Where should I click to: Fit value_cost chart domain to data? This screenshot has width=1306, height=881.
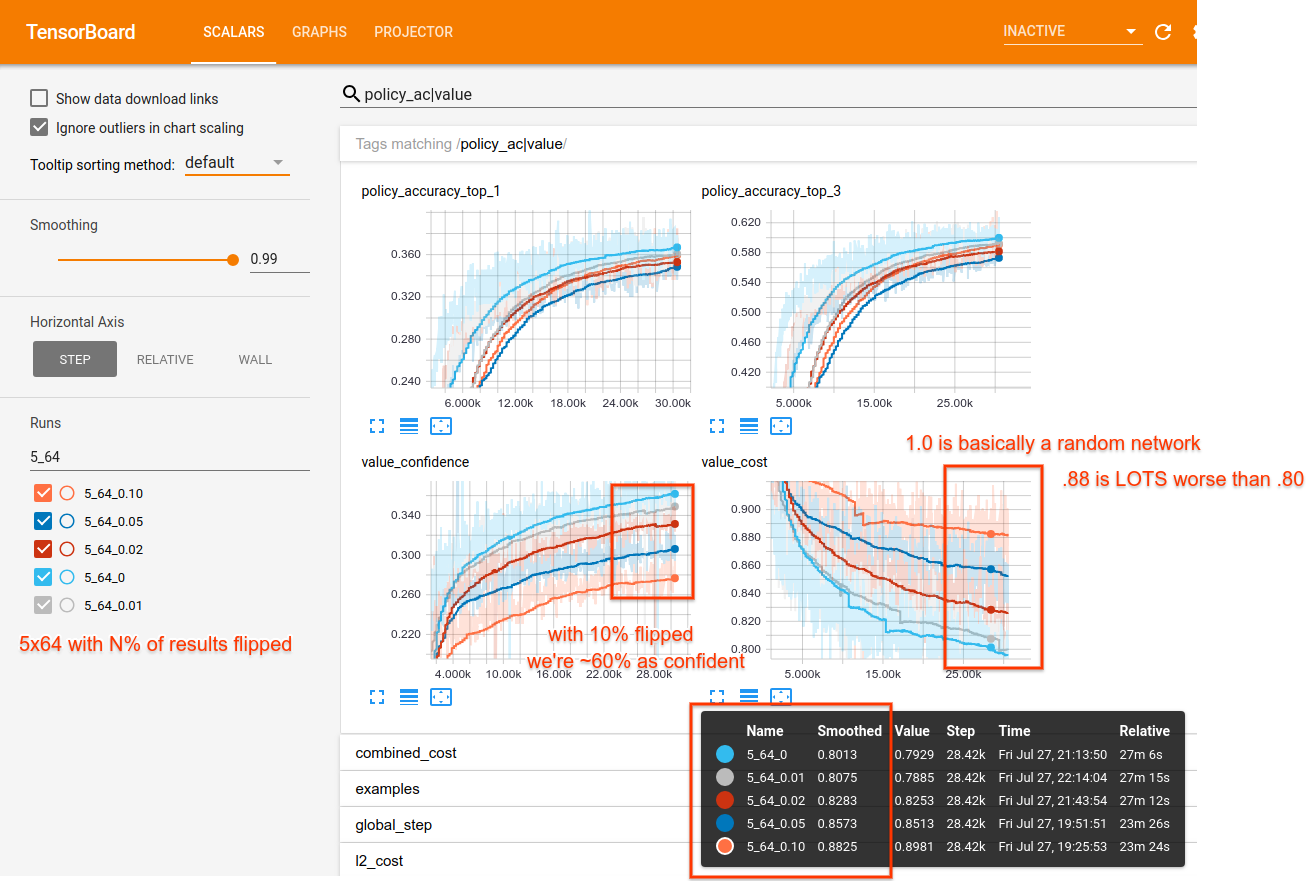coord(781,696)
